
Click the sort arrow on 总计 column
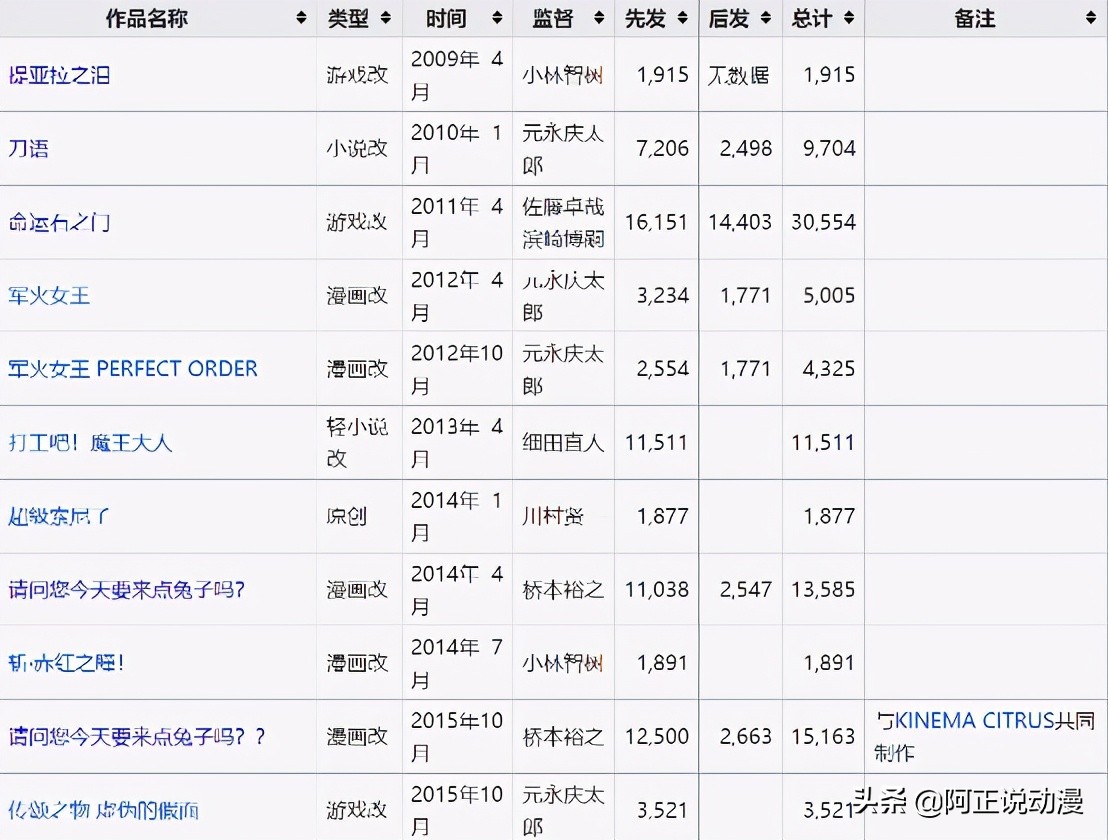[847, 18]
